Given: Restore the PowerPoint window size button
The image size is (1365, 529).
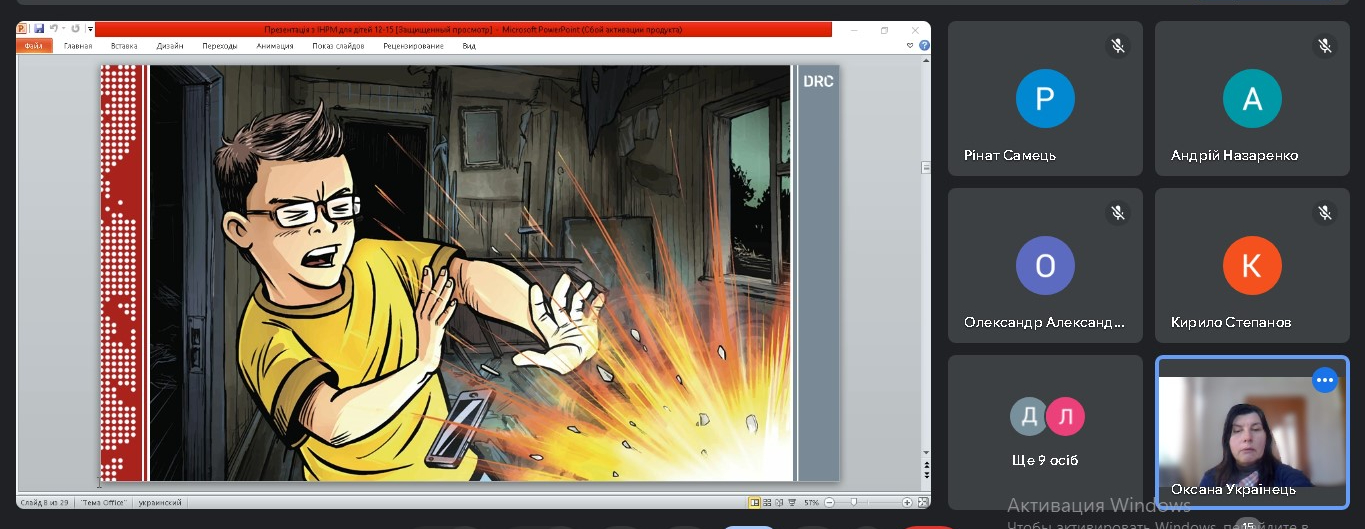Looking at the screenshot, I should click(884, 30).
